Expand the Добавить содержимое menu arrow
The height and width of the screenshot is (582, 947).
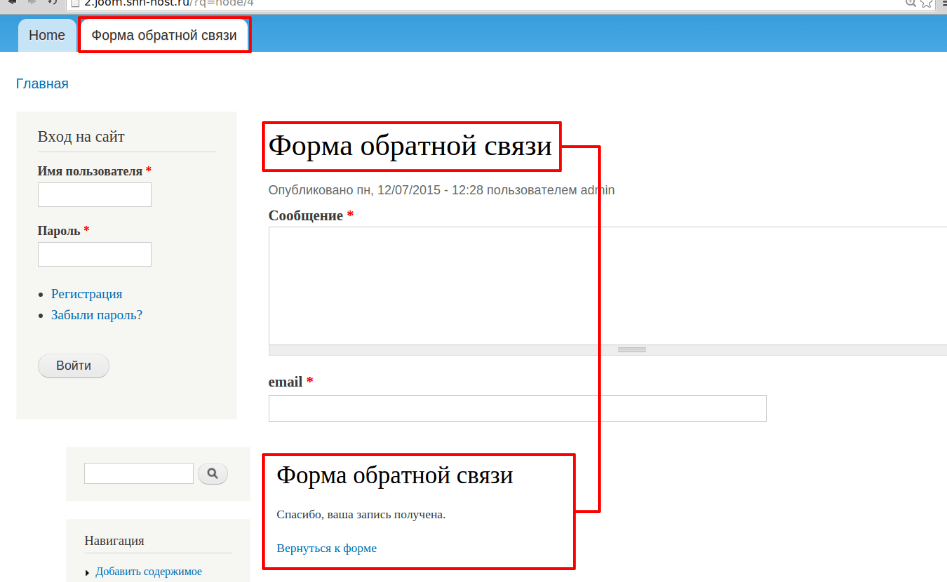(x=88, y=573)
